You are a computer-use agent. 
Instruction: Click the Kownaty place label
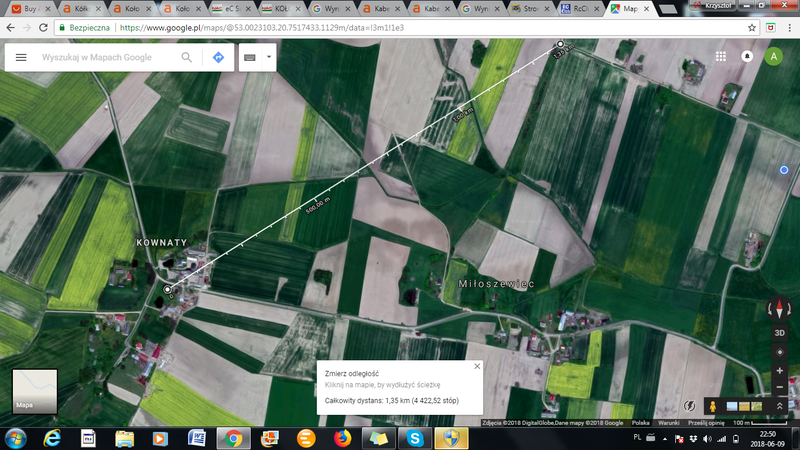coord(162,243)
